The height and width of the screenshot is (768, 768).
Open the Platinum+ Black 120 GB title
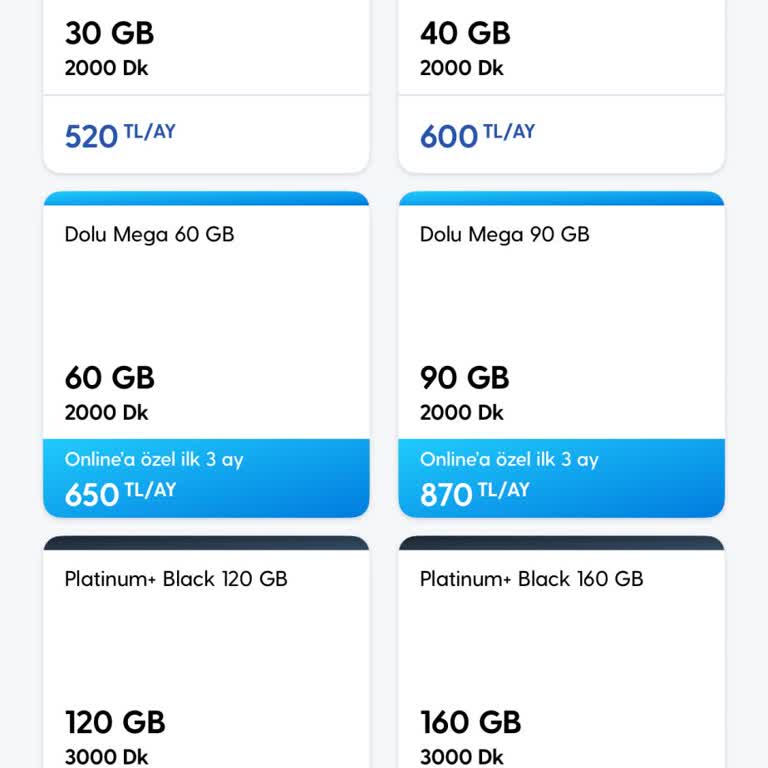[176, 578]
